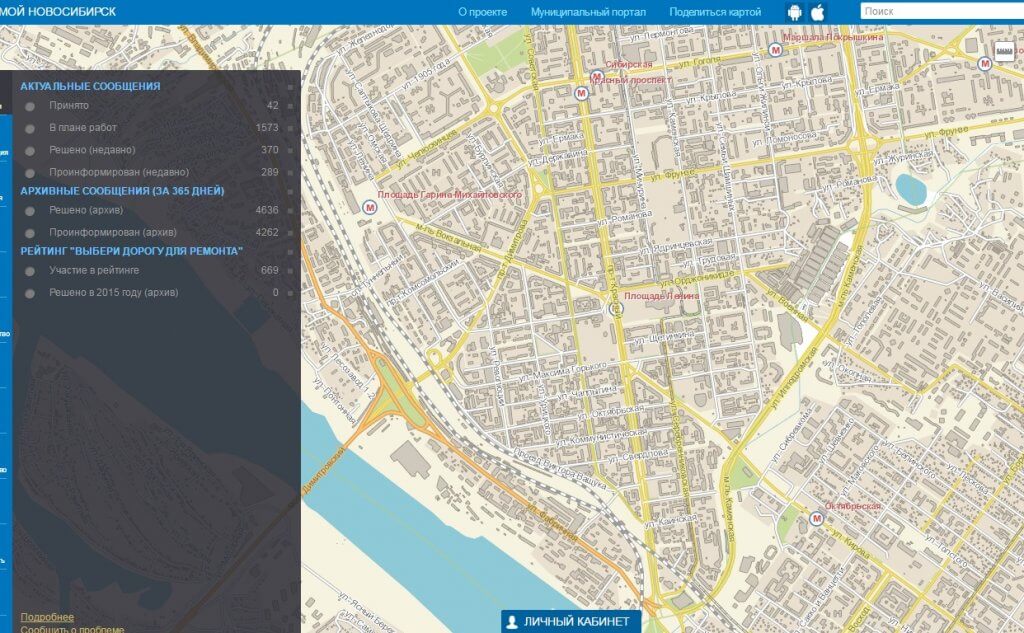
Task: Collapse the Актуальные сообщения section
Action: (x=90, y=86)
